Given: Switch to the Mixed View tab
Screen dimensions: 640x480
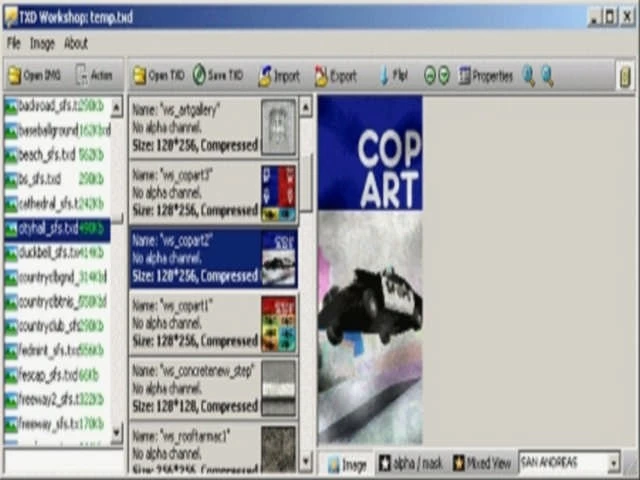Looking at the screenshot, I should pos(482,464).
